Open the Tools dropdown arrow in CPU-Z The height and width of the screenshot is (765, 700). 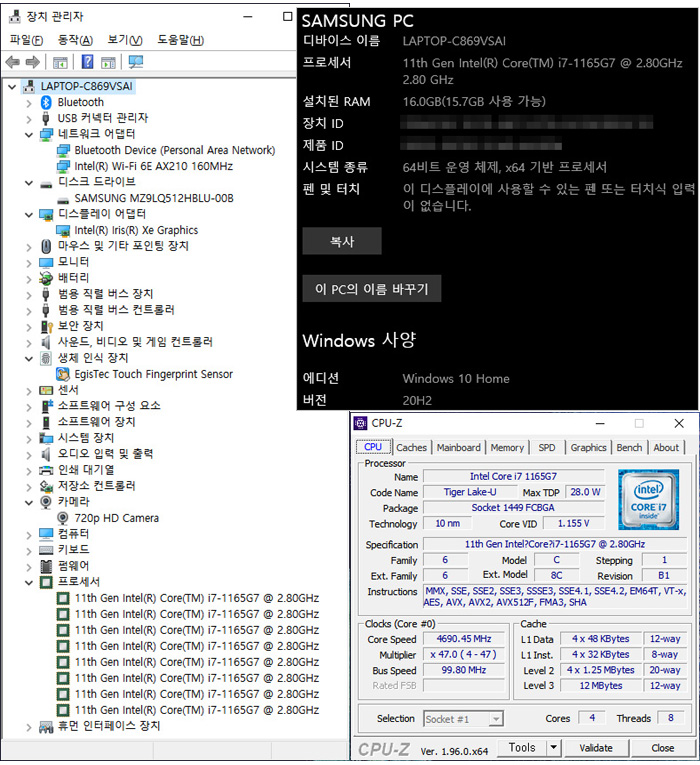pyautogui.click(x=553, y=747)
